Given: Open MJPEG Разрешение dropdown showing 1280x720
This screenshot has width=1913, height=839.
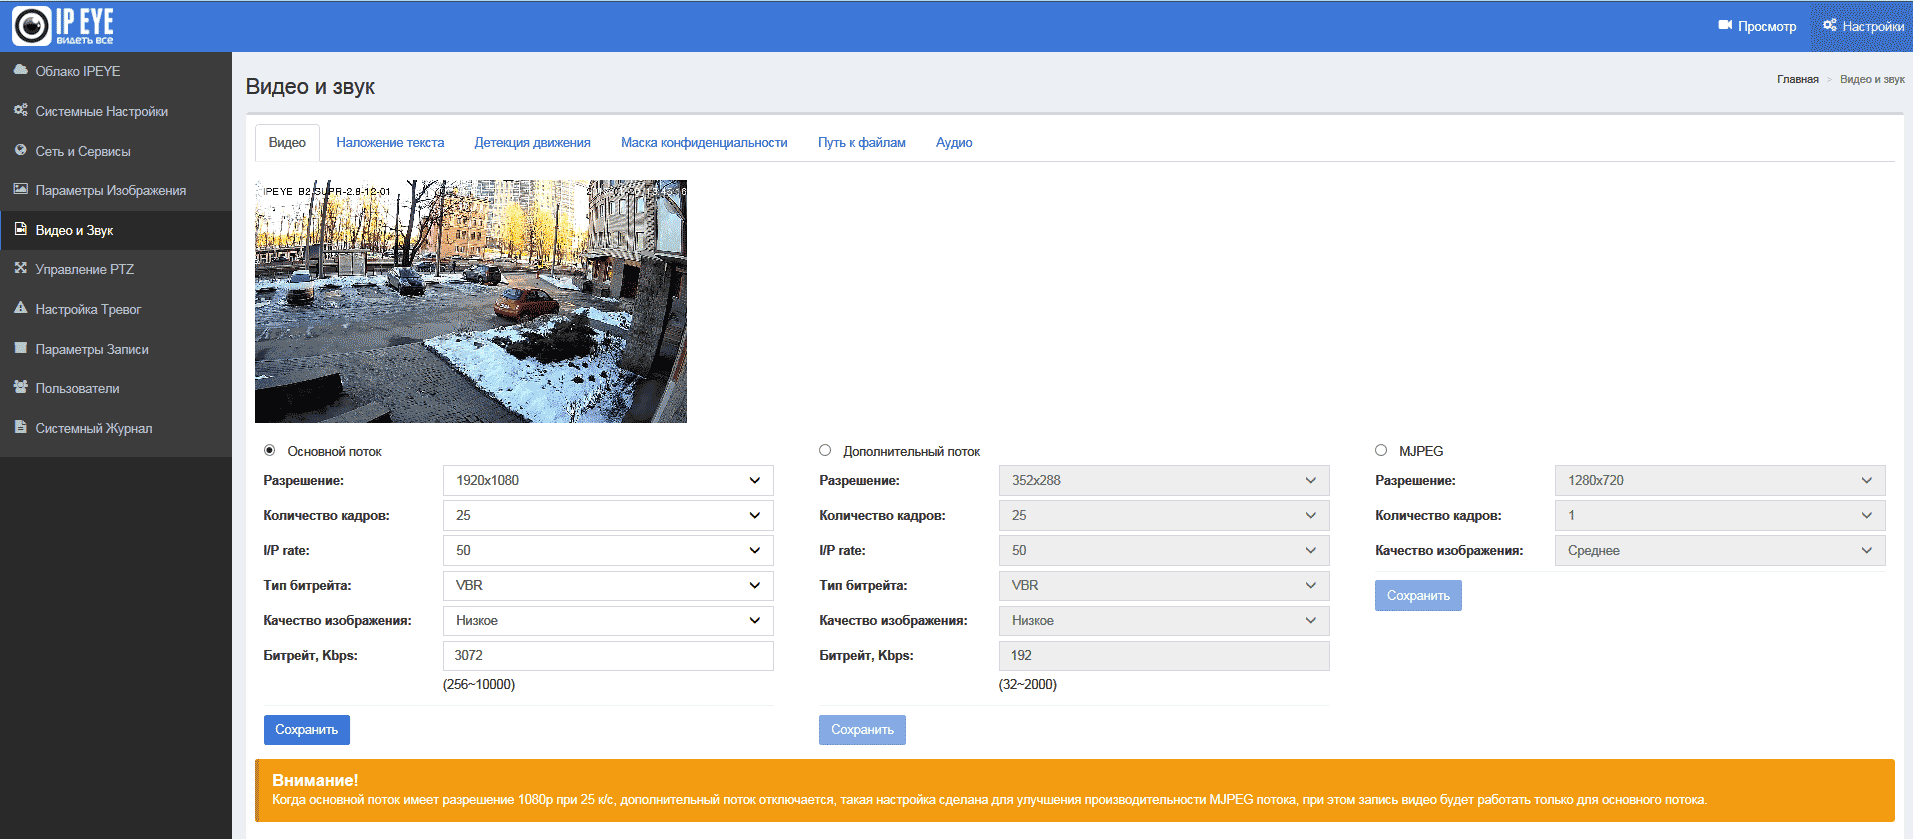Looking at the screenshot, I should pos(1720,481).
